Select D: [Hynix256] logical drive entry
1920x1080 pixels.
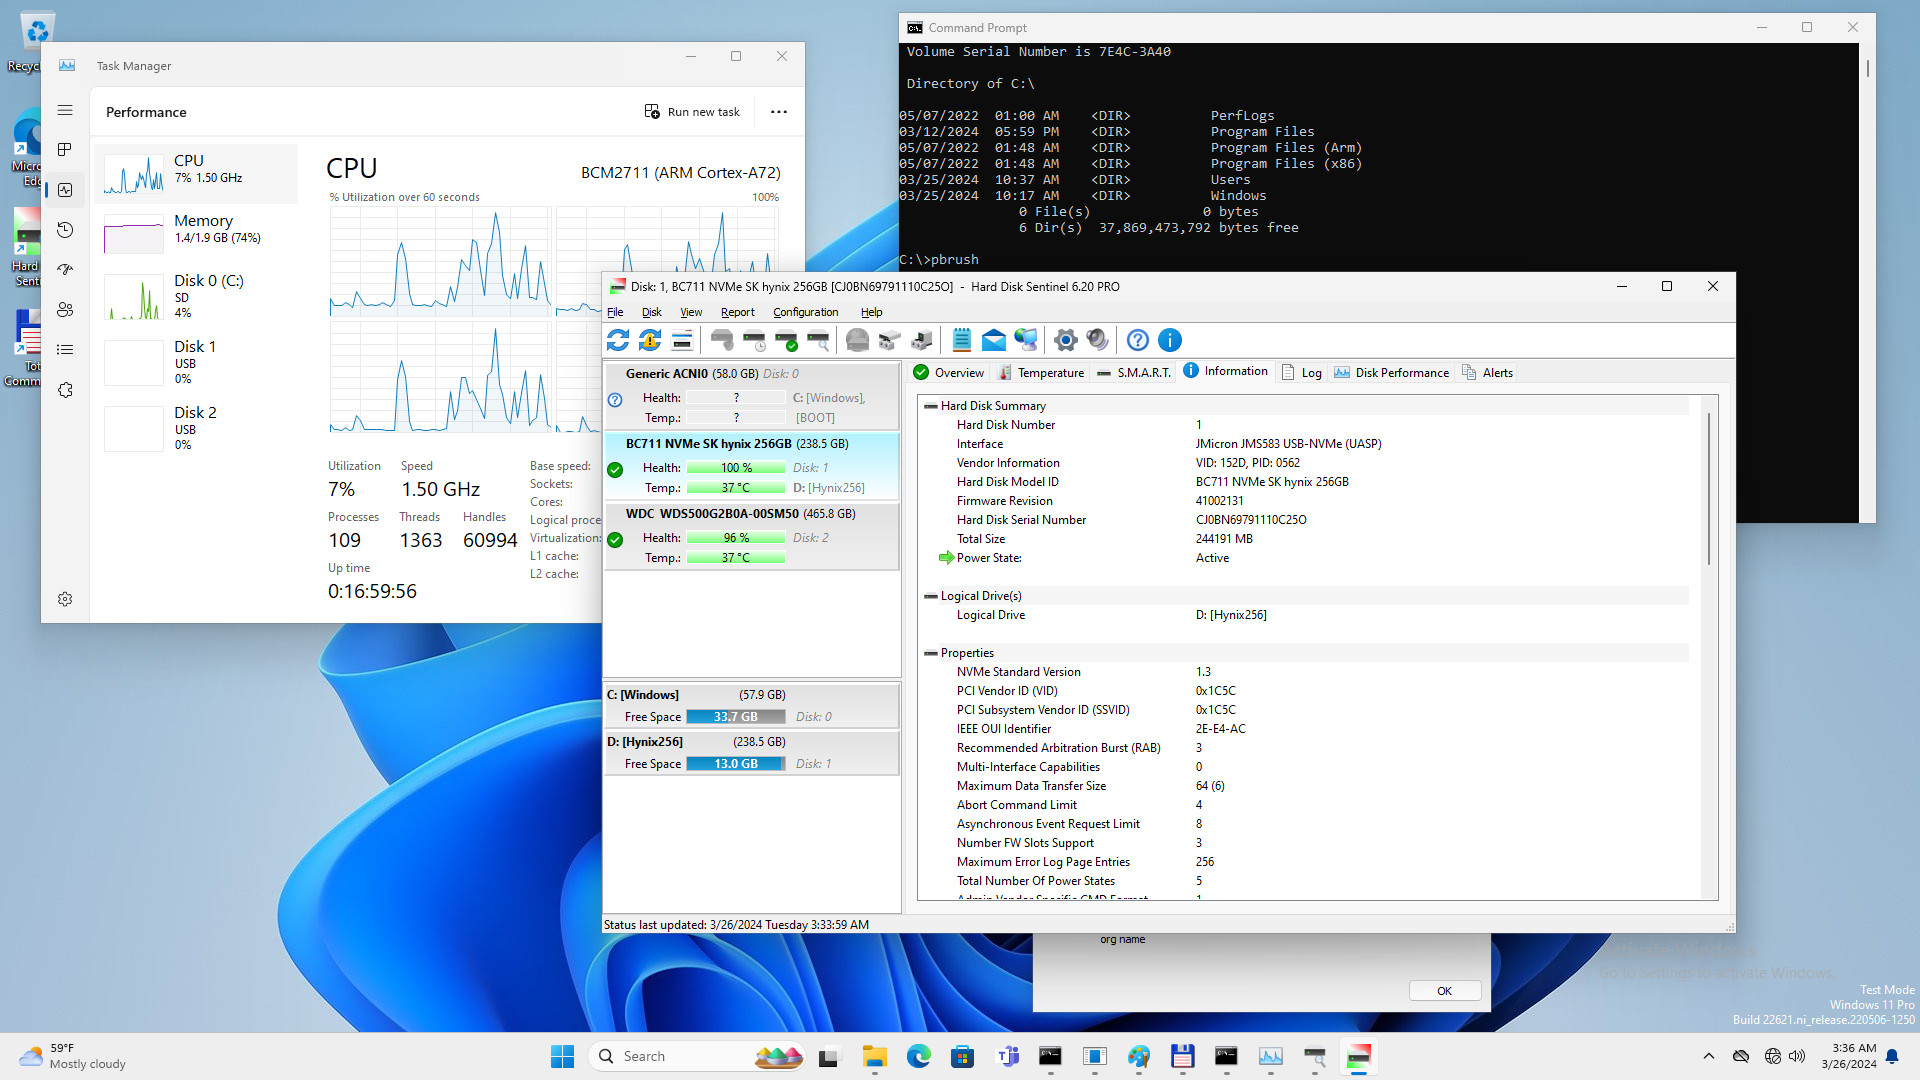click(752, 752)
